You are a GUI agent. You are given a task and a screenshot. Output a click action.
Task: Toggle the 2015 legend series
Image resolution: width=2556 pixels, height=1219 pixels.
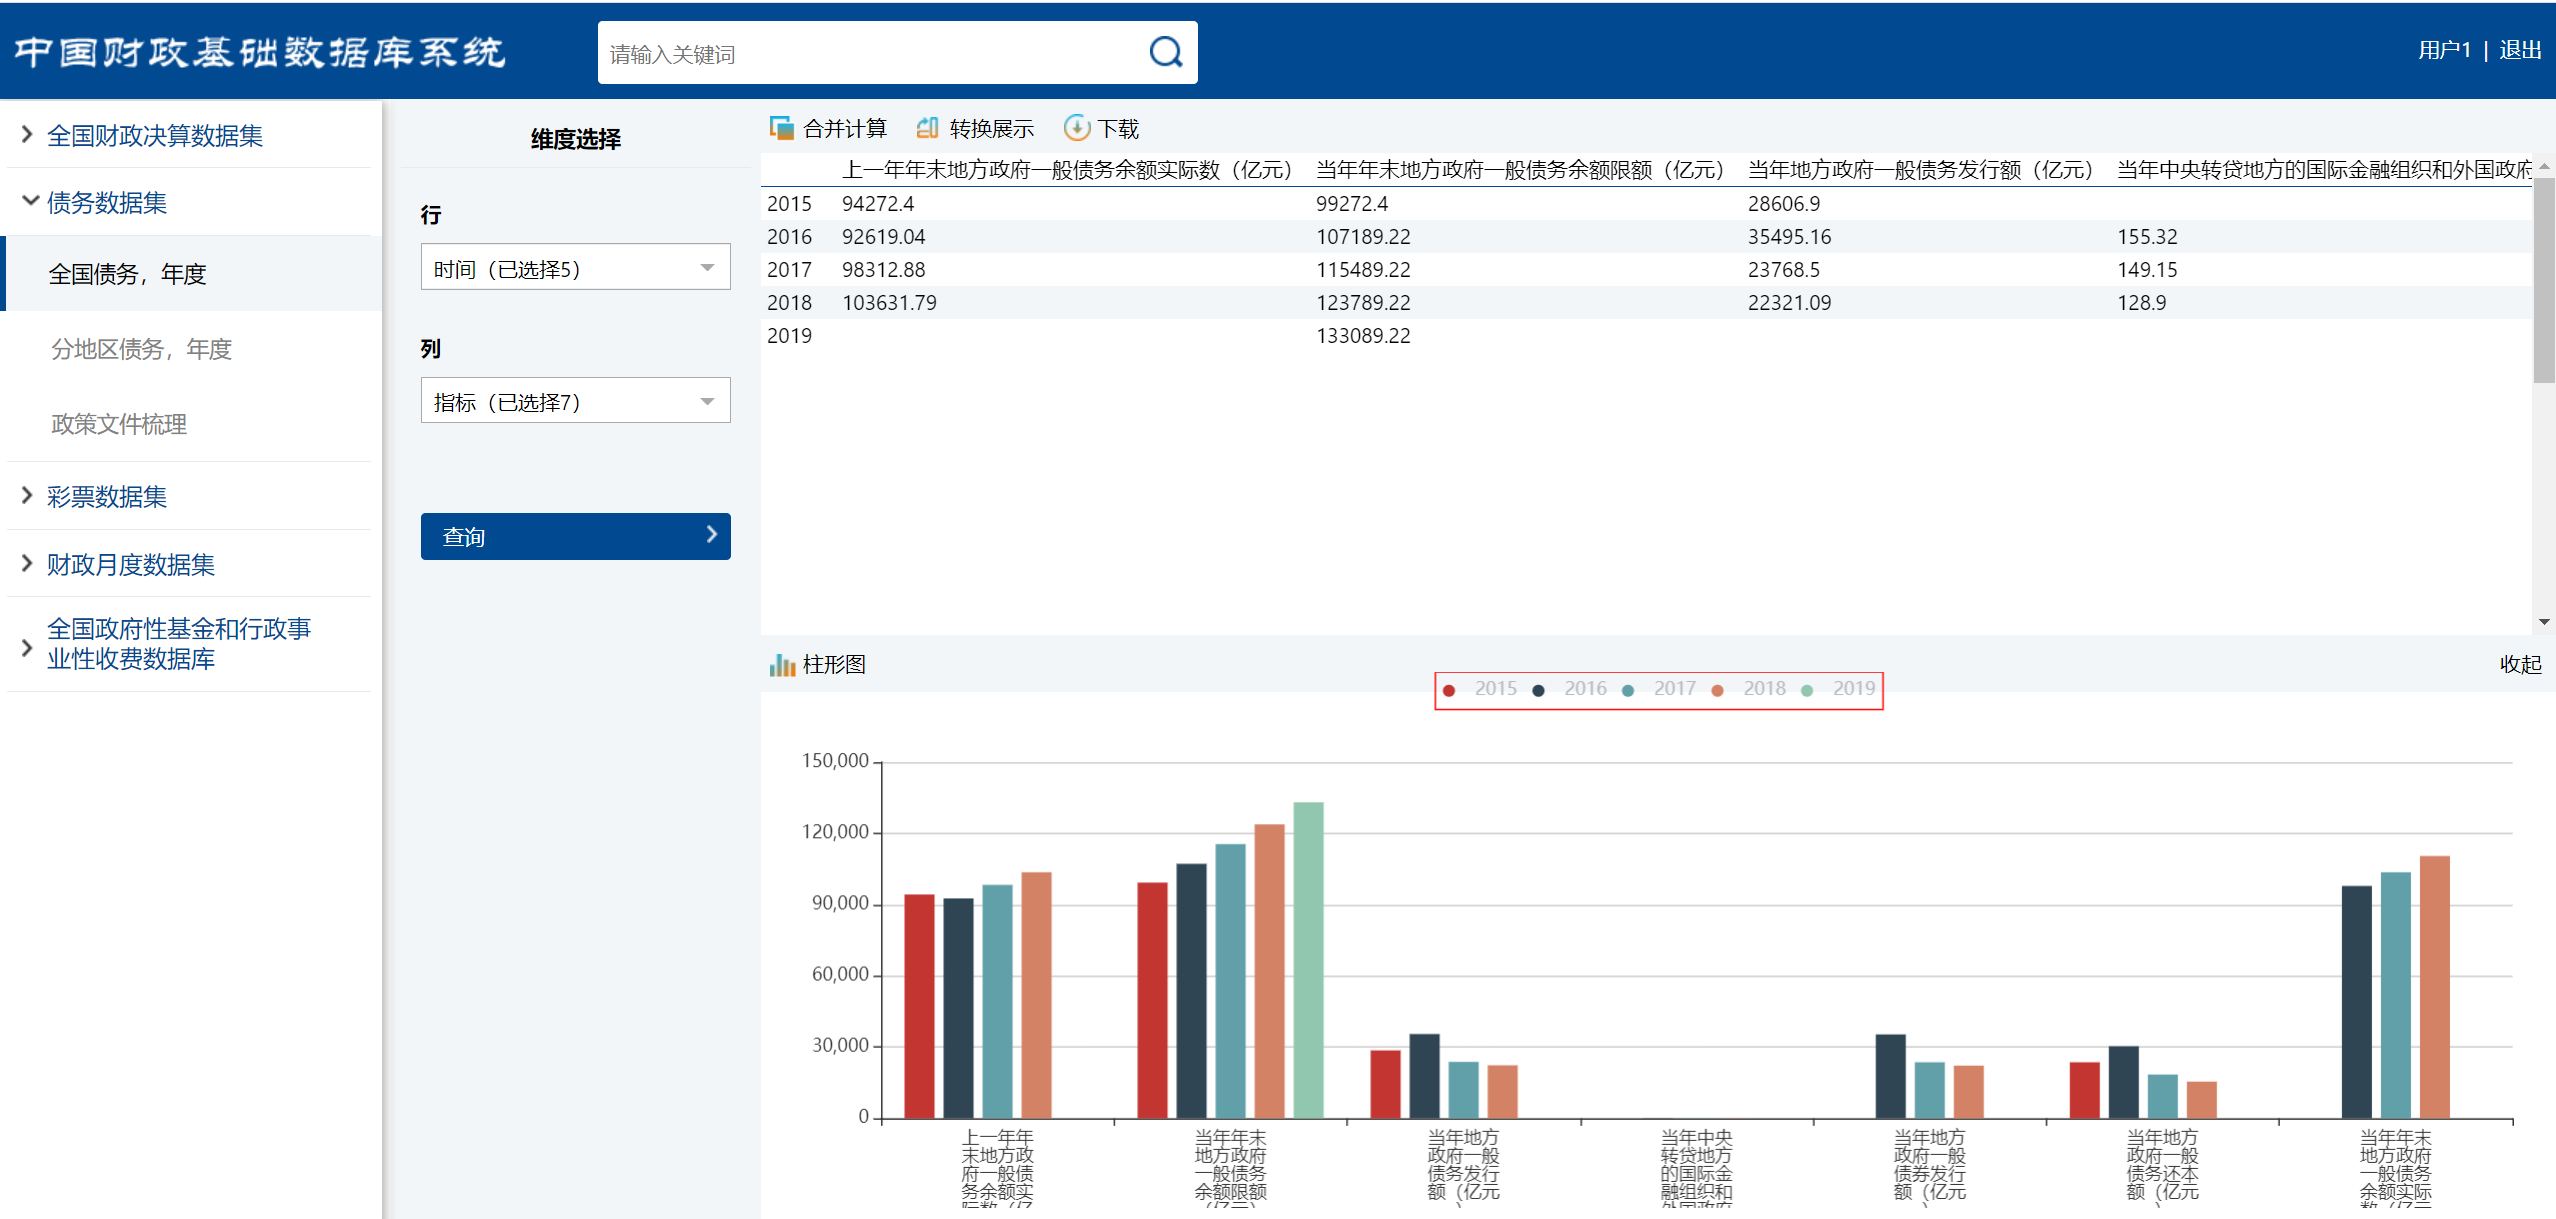coord(1479,689)
